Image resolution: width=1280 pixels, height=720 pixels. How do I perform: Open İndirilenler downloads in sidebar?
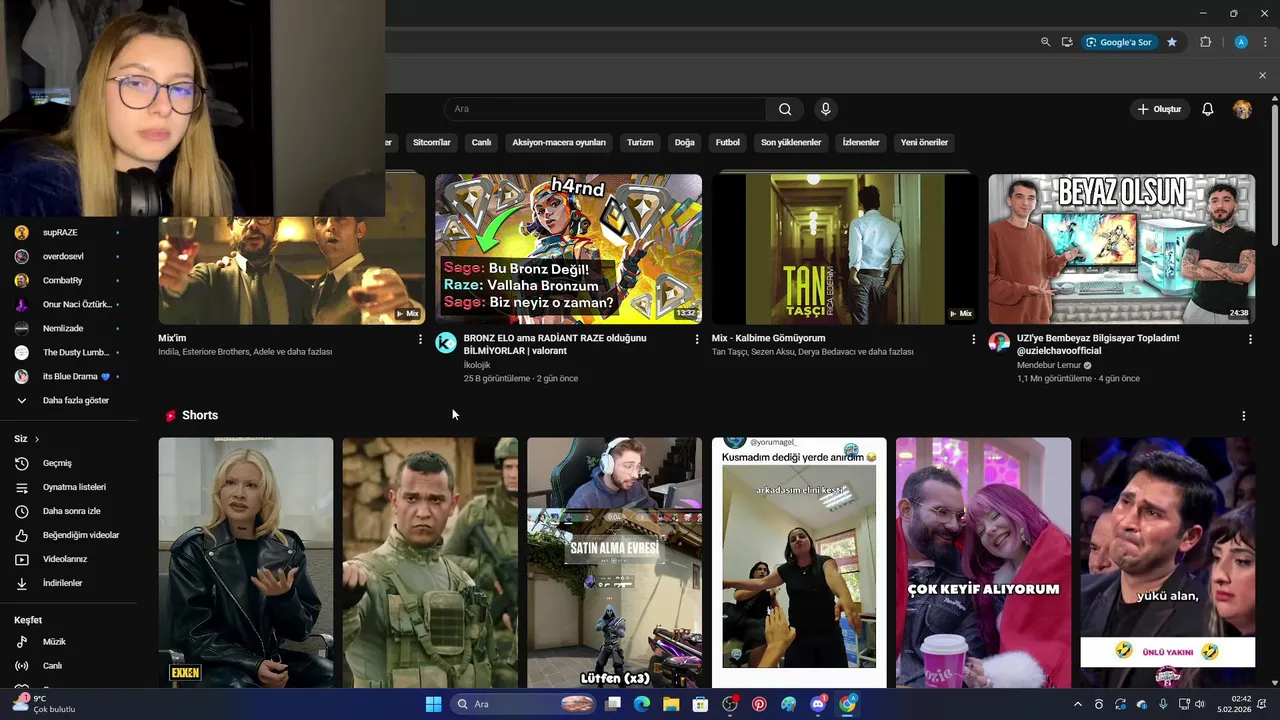(x=68, y=583)
